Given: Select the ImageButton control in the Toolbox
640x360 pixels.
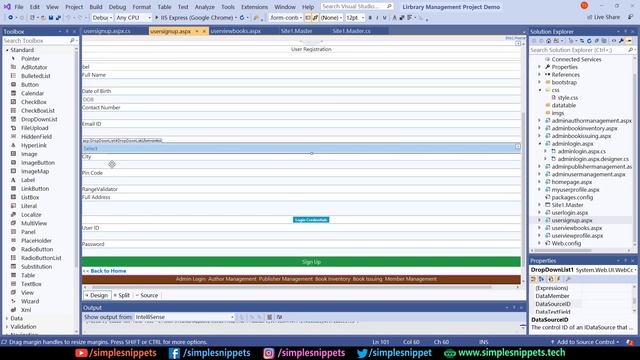Looking at the screenshot, I should tap(38, 162).
